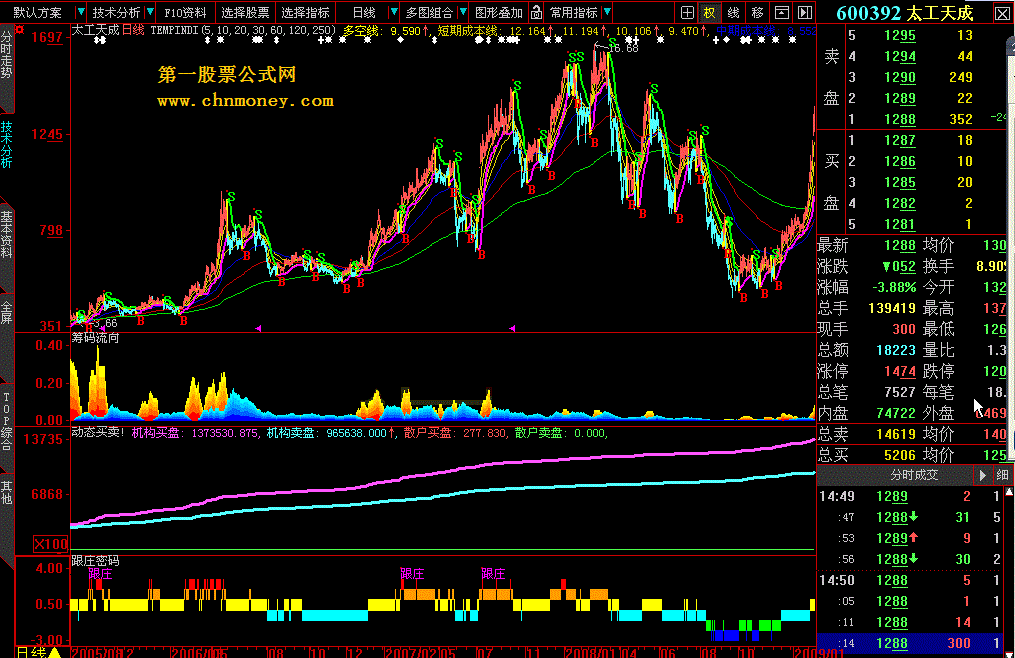Image resolution: width=1015 pixels, height=658 pixels.
Task: Click the 总买 5206 value
Action: coord(900,455)
